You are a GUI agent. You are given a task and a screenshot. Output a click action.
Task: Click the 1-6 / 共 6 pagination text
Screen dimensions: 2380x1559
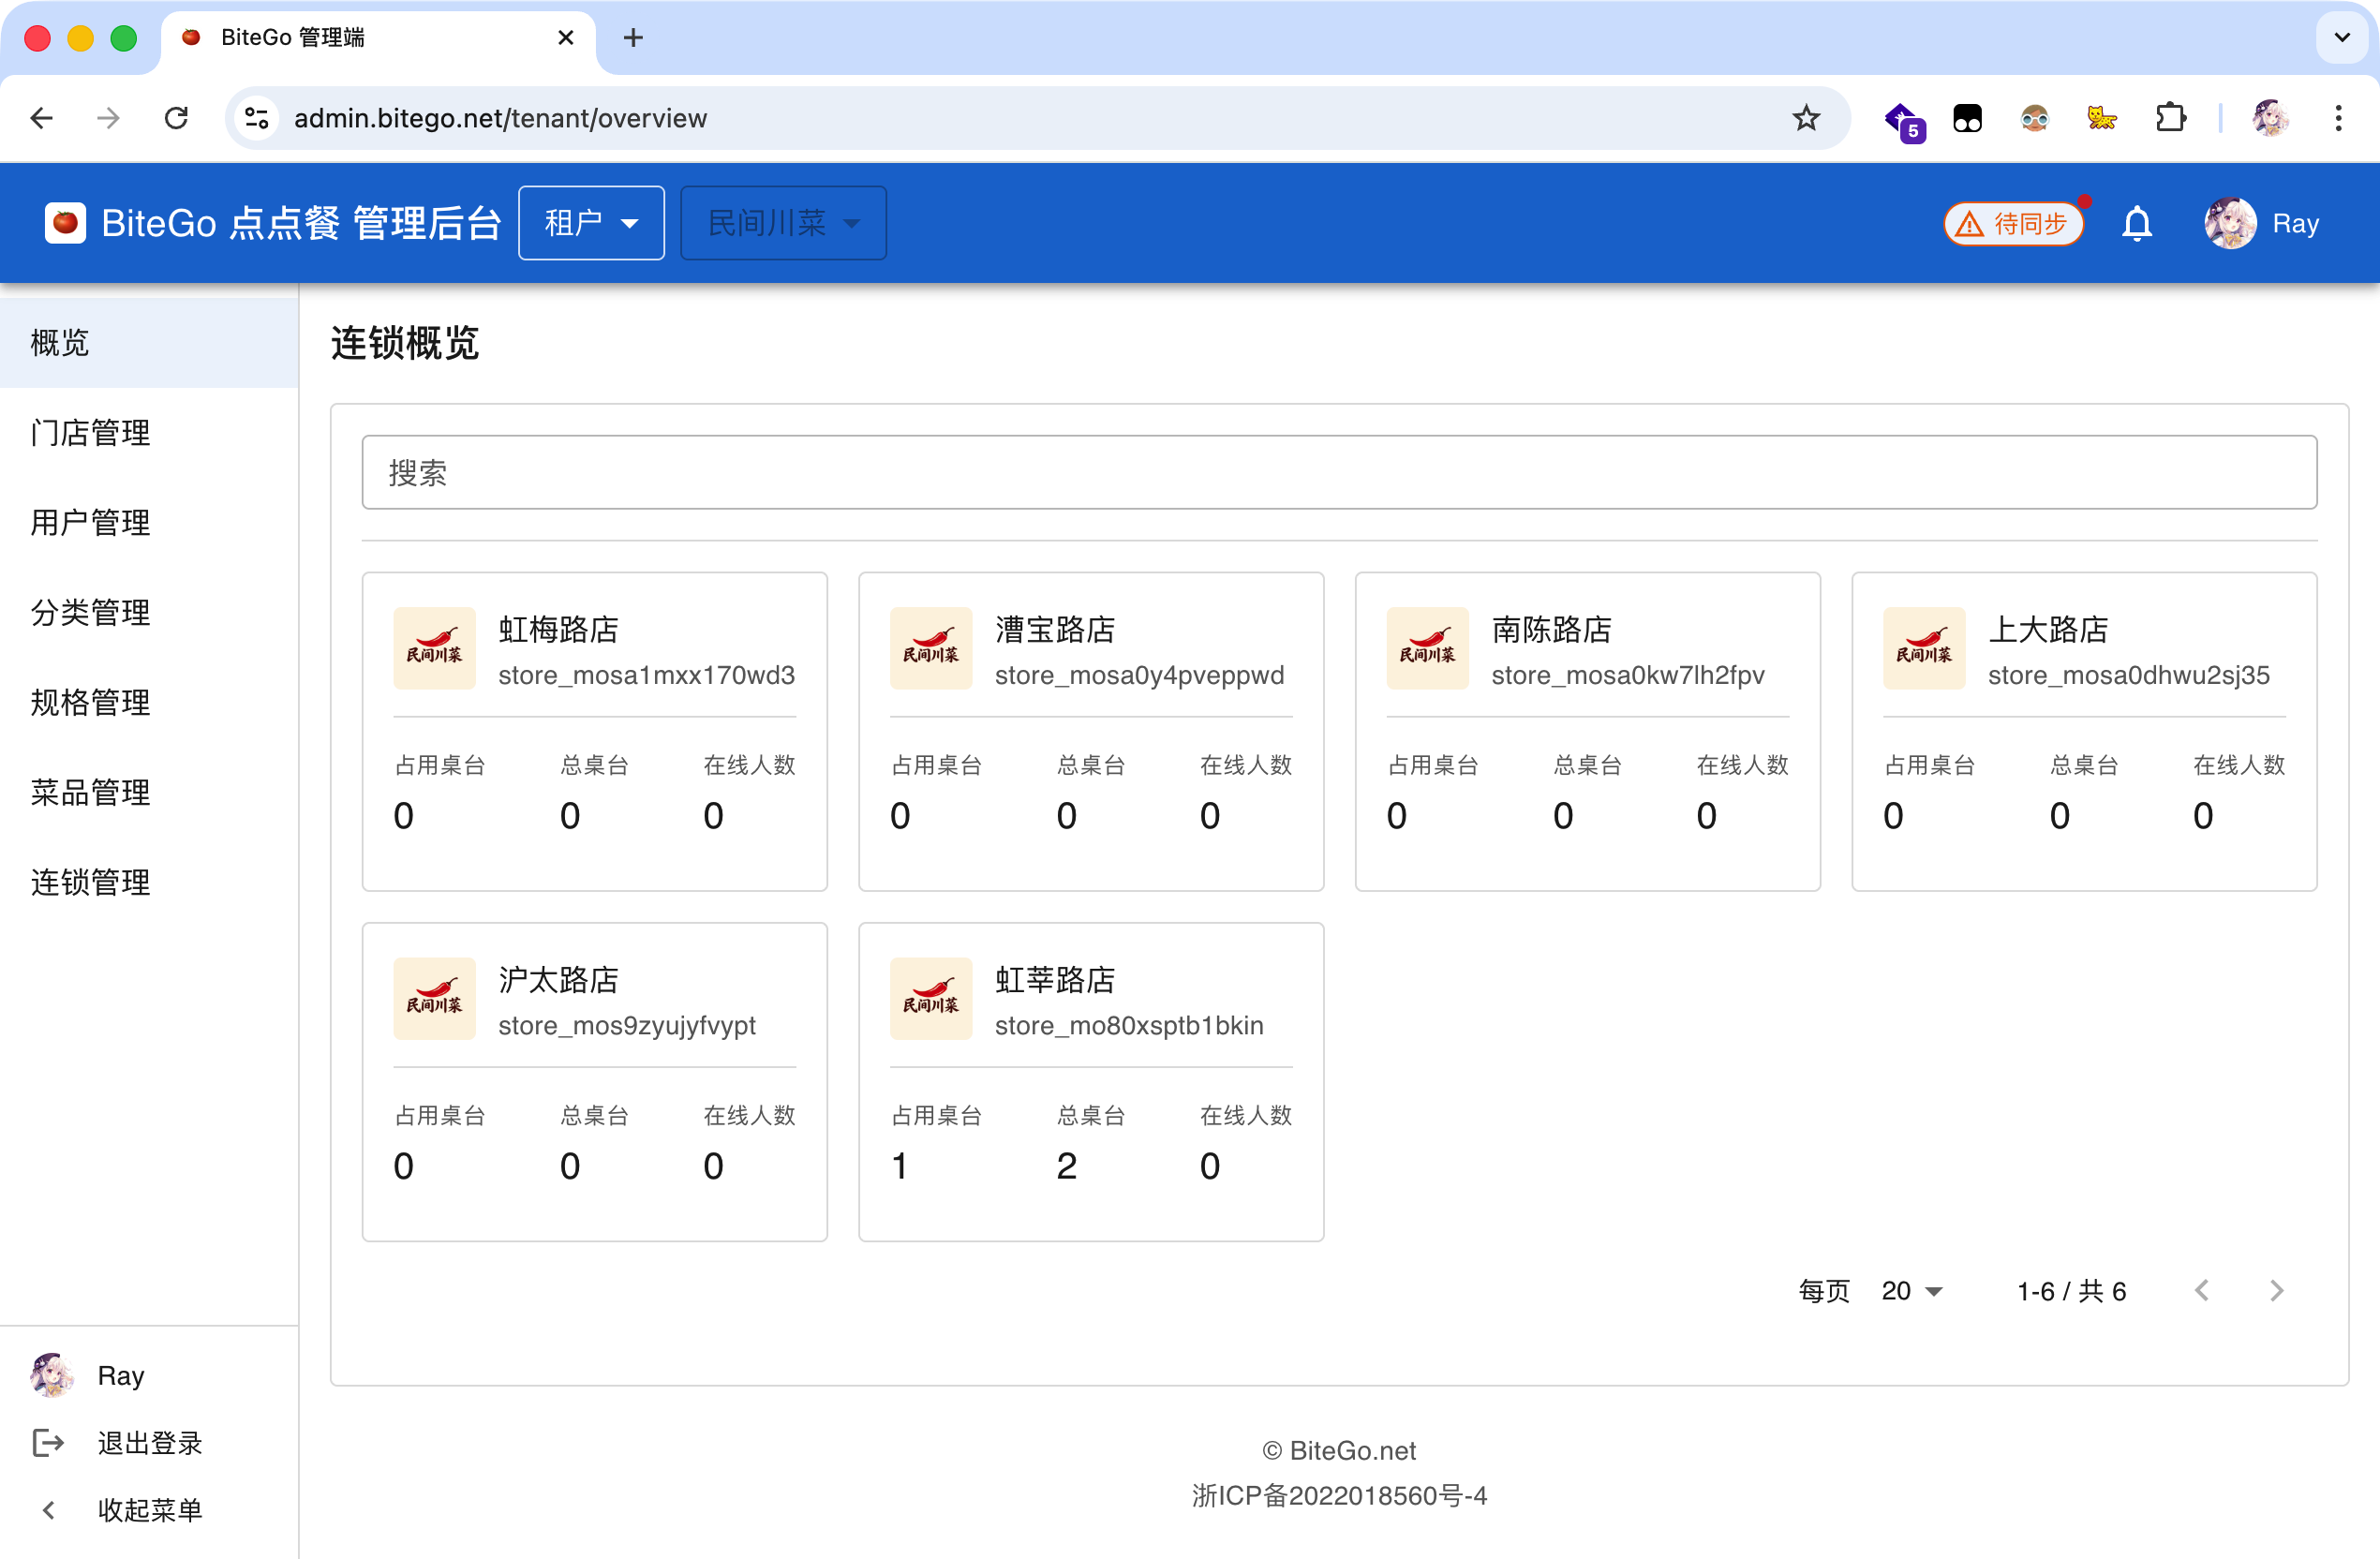coord(2071,1290)
